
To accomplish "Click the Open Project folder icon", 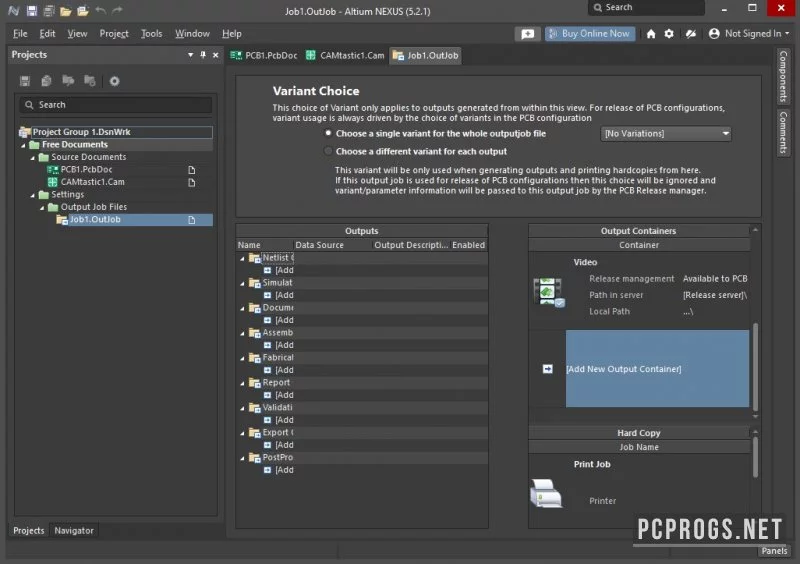I will click(83, 10).
